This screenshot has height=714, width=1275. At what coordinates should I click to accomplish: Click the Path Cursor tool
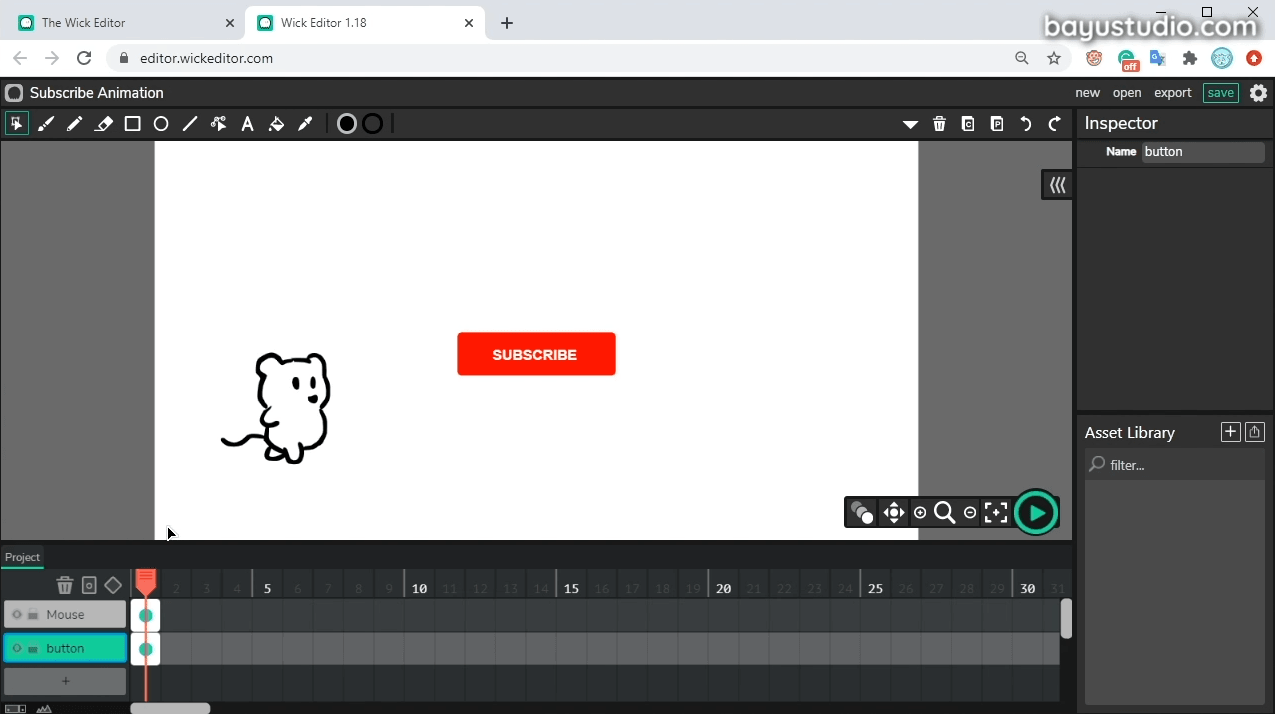(x=218, y=124)
